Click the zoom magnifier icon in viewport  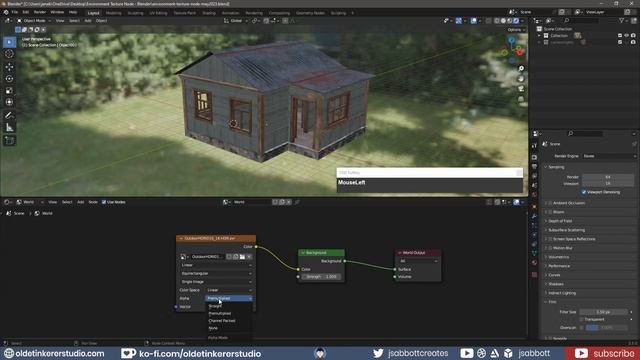pyautogui.click(x=521, y=69)
